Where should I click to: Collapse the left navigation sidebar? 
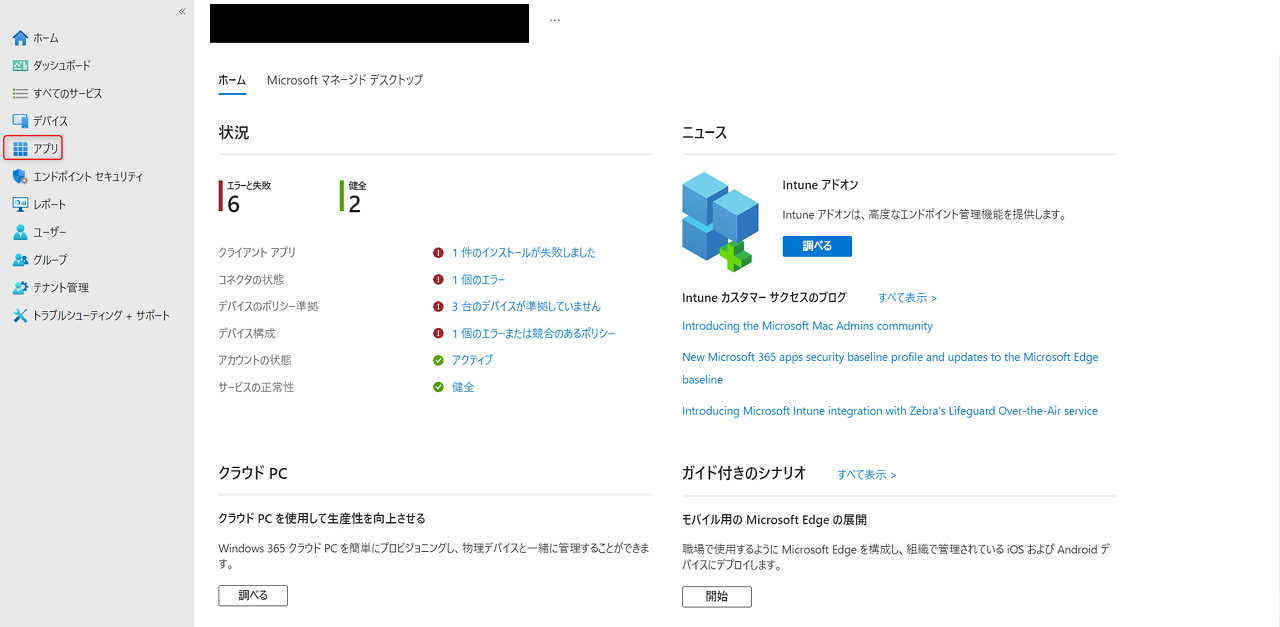pyautogui.click(x=182, y=11)
